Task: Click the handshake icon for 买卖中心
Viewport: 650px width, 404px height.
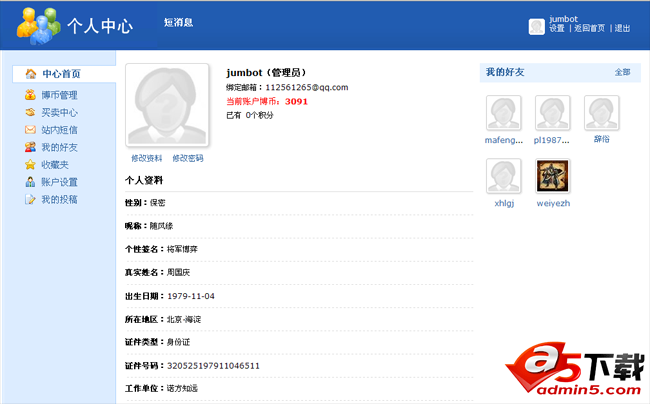Action: (x=30, y=112)
